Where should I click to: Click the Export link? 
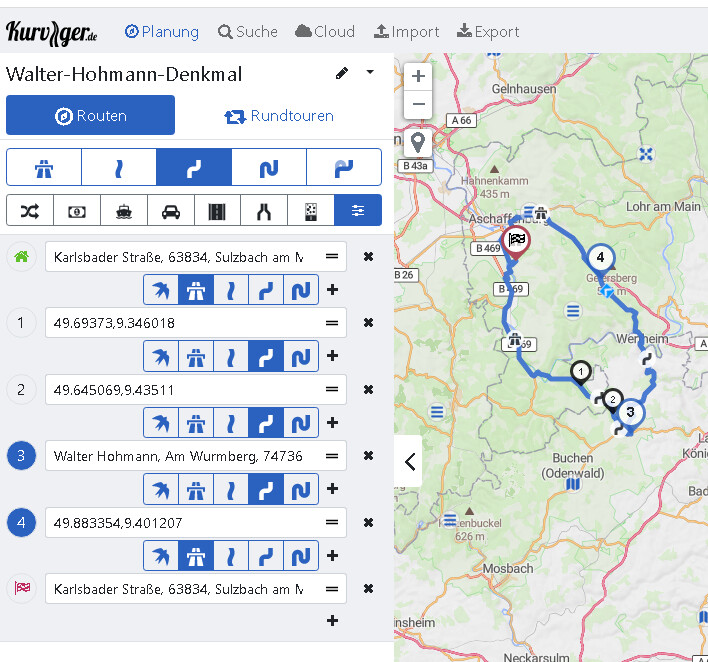coord(488,32)
